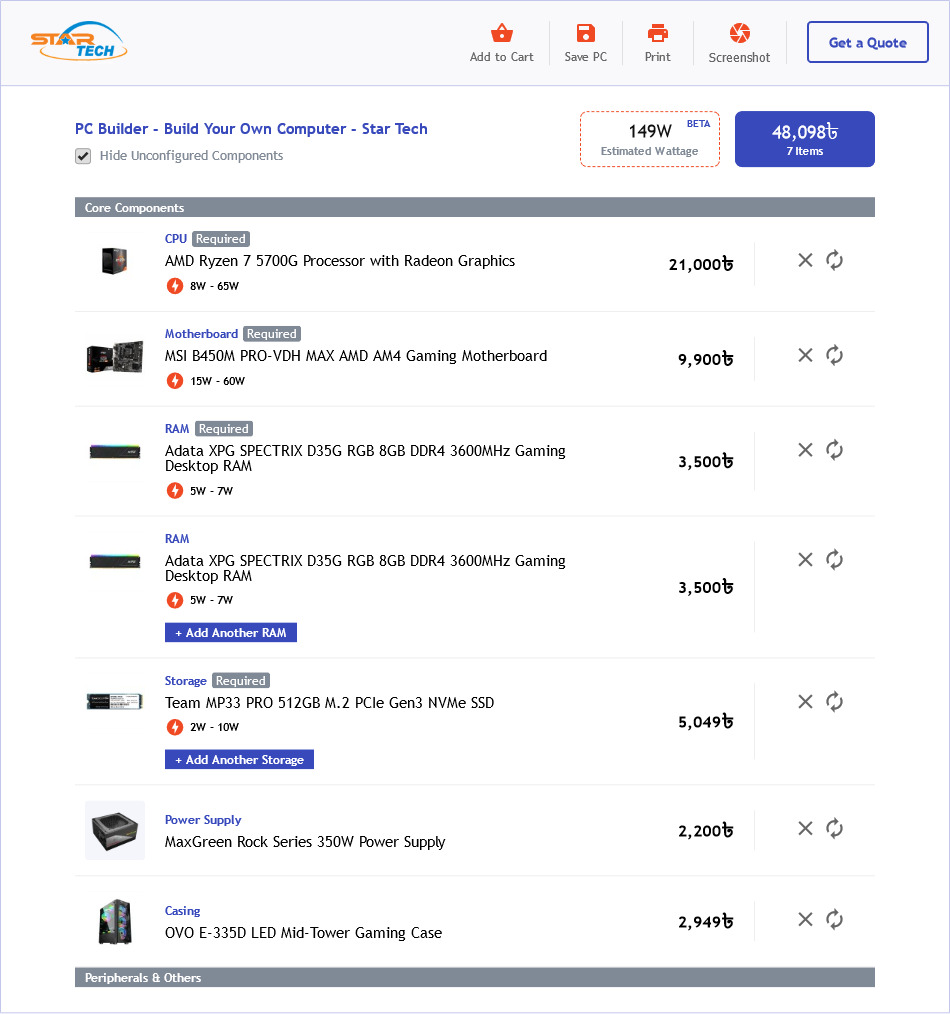
Task: Open the Star Tech logo homepage link
Action: point(79,42)
